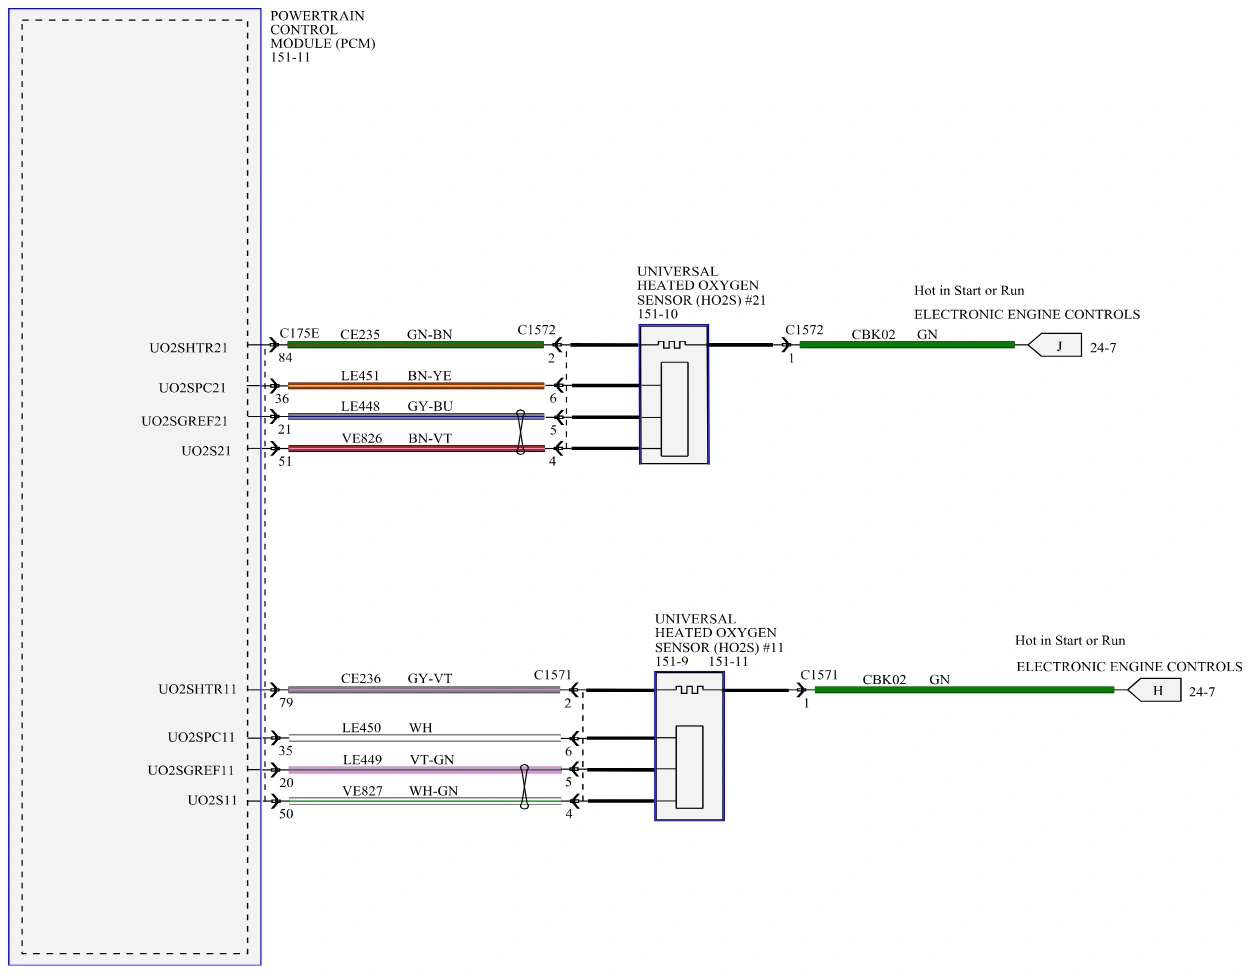Click the C175E connector label
Screen dimensions: 1249x973
[300, 333]
